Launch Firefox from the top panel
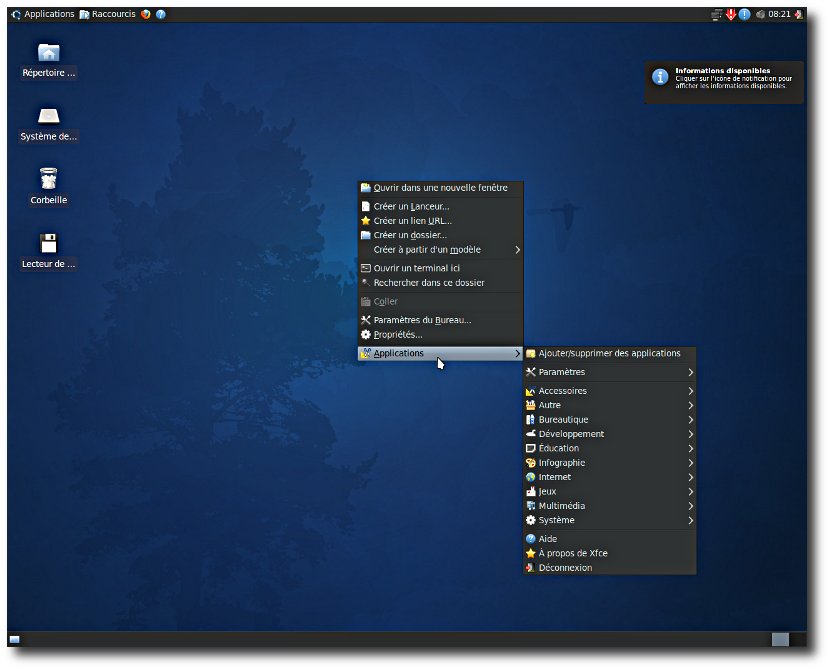The height and width of the screenshot is (670, 830). click(x=146, y=14)
